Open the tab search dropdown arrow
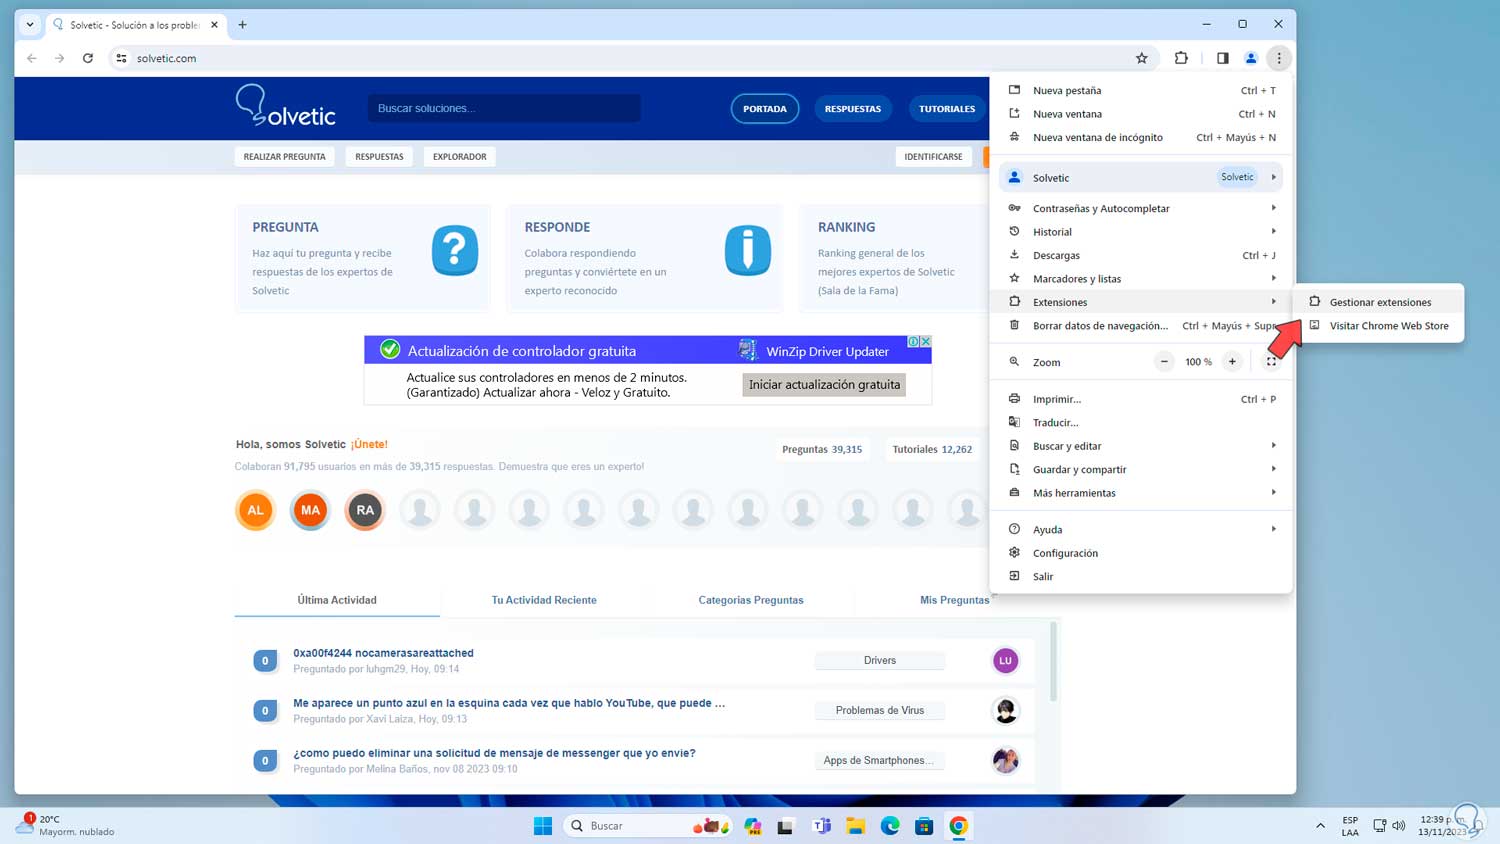 (30, 24)
